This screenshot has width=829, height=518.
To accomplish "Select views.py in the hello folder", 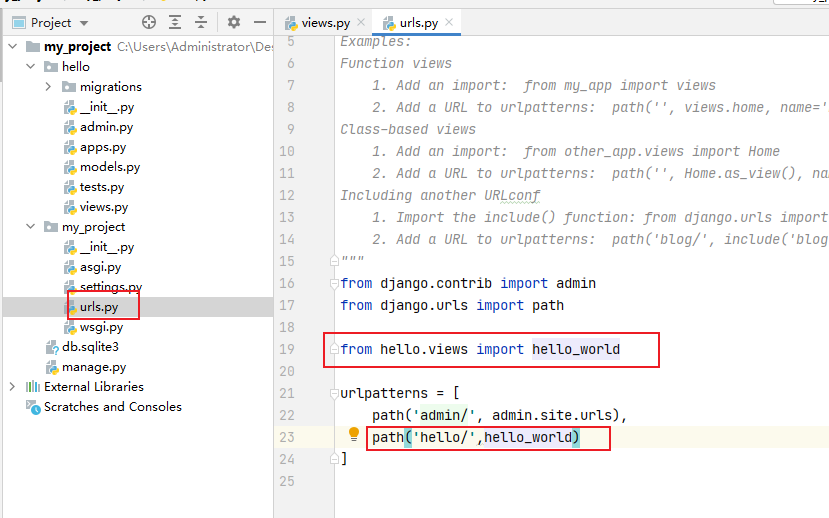I will [x=96, y=207].
